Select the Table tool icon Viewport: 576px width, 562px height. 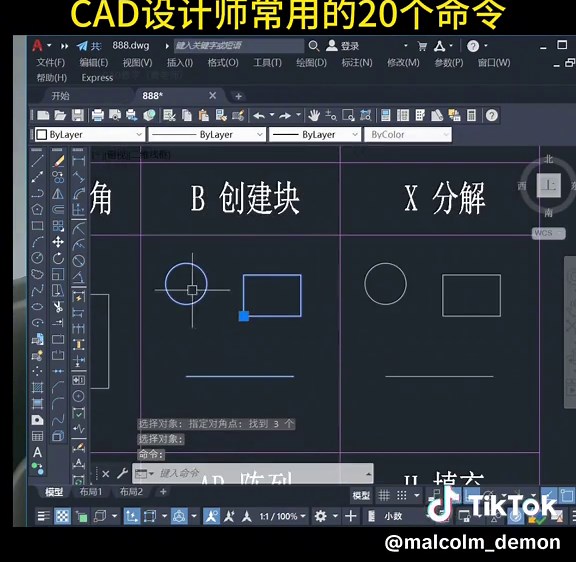pos(37,436)
